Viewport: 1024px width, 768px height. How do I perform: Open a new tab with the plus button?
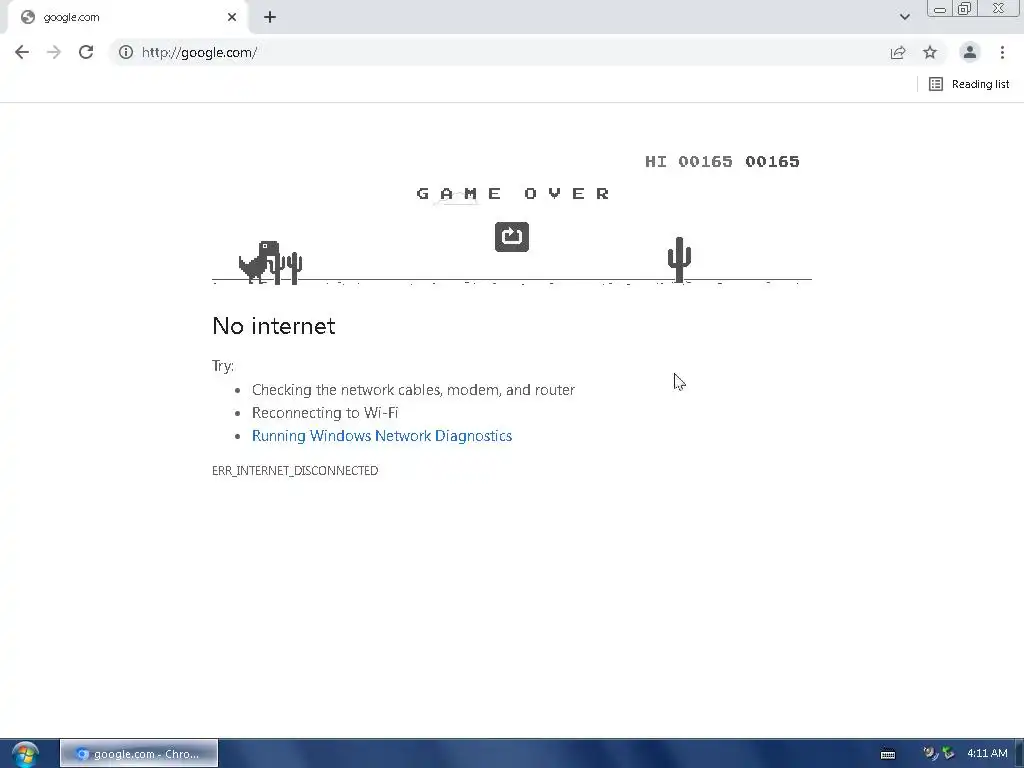click(x=270, y=18)
